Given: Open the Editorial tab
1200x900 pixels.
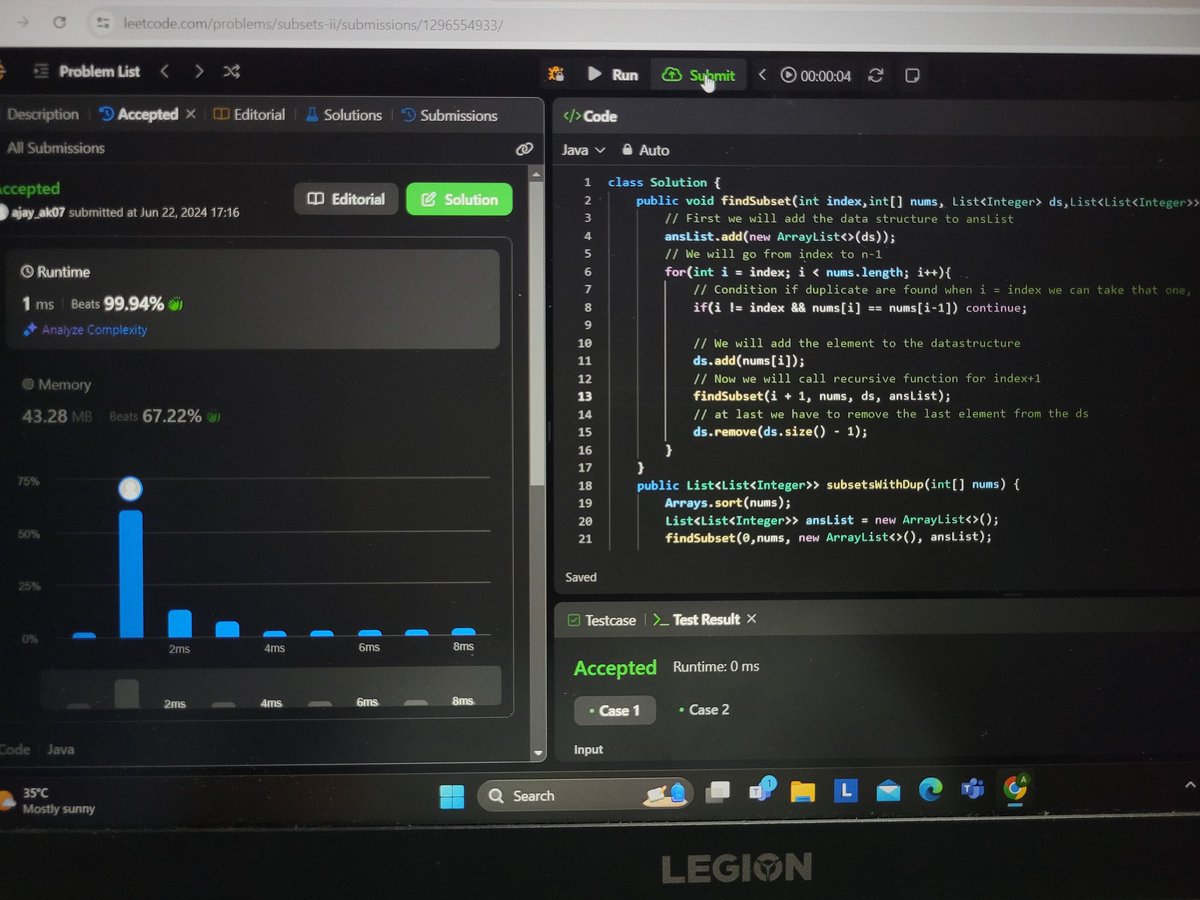Looking at the screenshot, I should coord(249,115).
